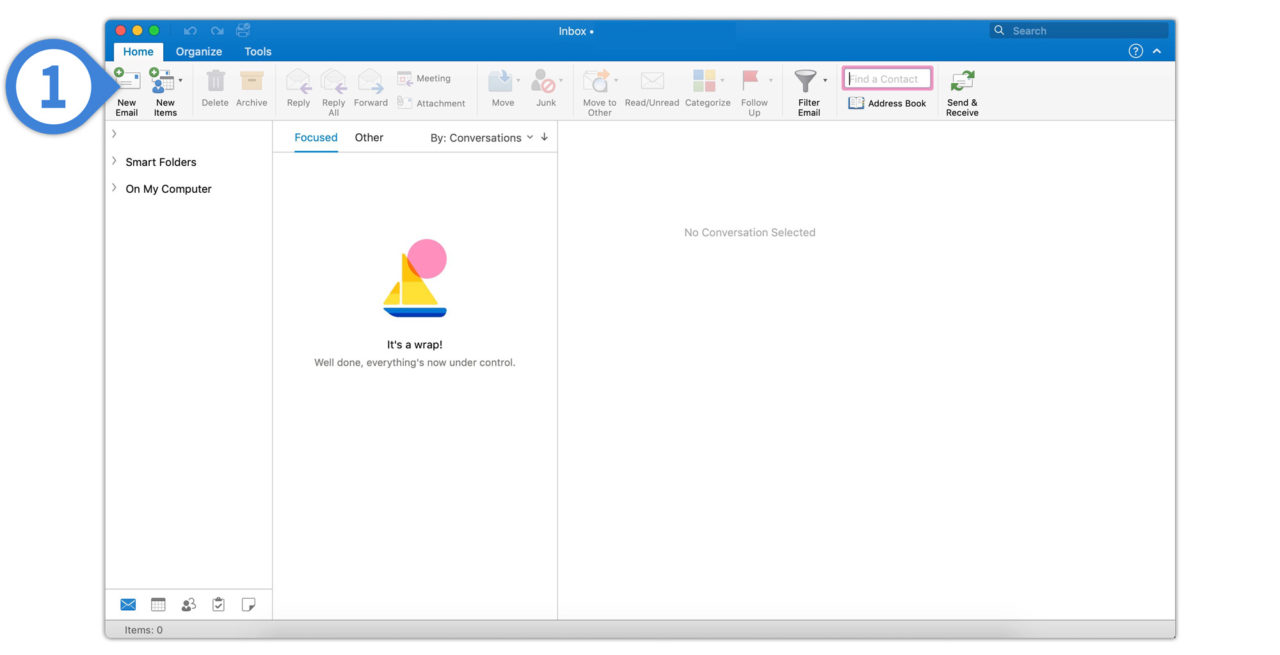Click the Junk icon
The image size is (1280, 655).
(x=543, y=81)
